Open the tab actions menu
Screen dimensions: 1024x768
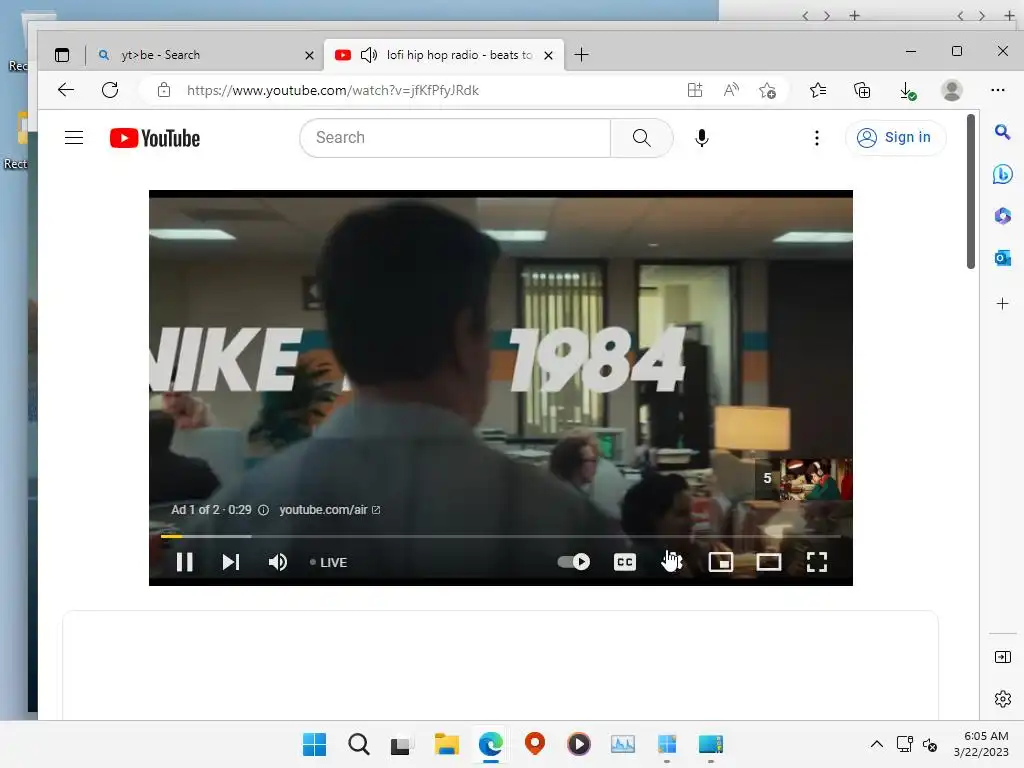(62, 55)
